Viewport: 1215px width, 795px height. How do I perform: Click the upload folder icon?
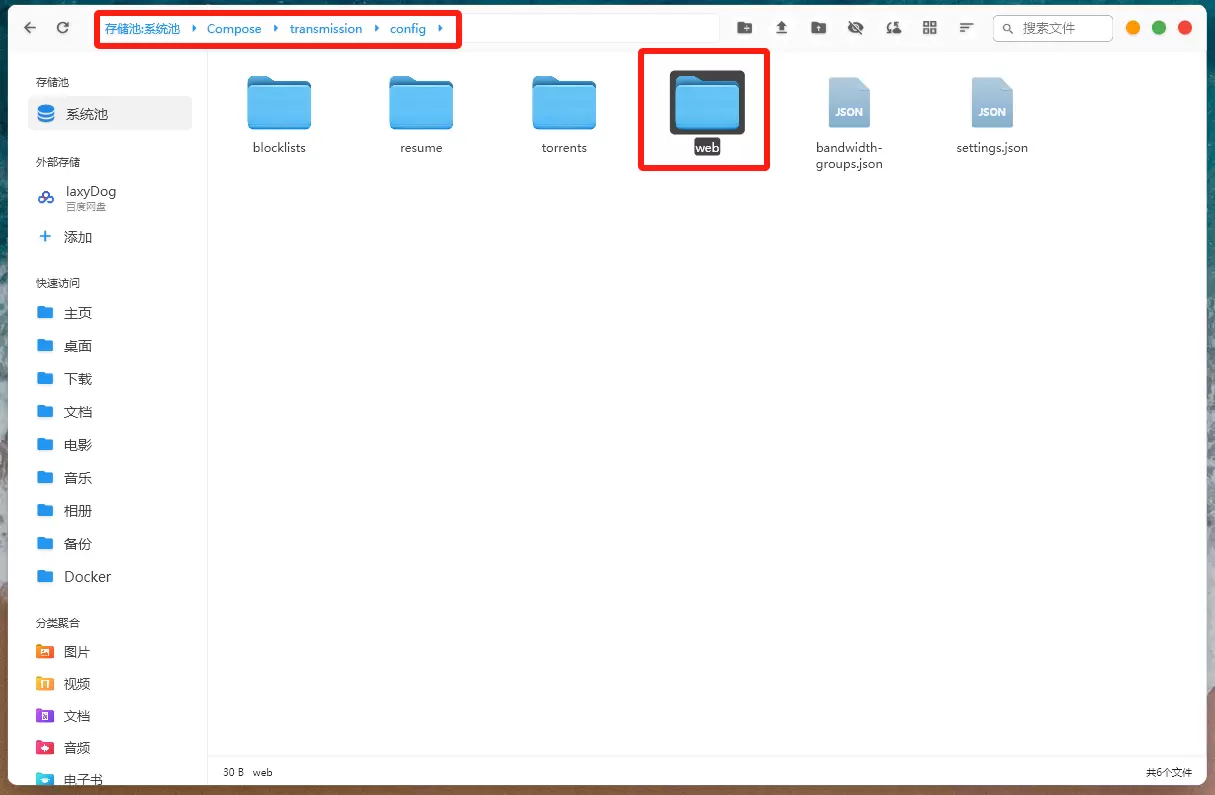(819, 28)
